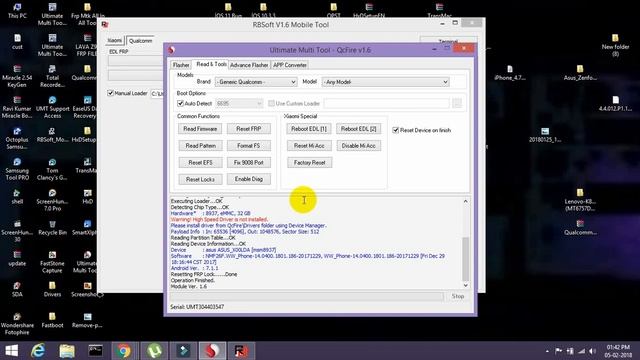The height and width of the screenshot is (360, 640).
Task: Open File Explorer from taskbar
Action: [x=67, y=351]
